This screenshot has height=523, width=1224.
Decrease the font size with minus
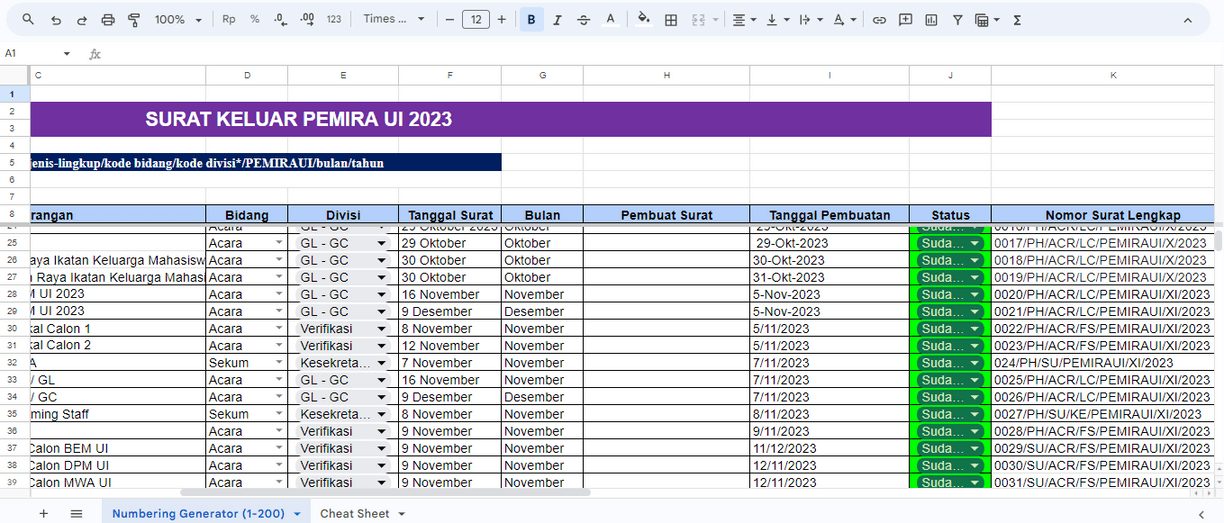point(450,20)
